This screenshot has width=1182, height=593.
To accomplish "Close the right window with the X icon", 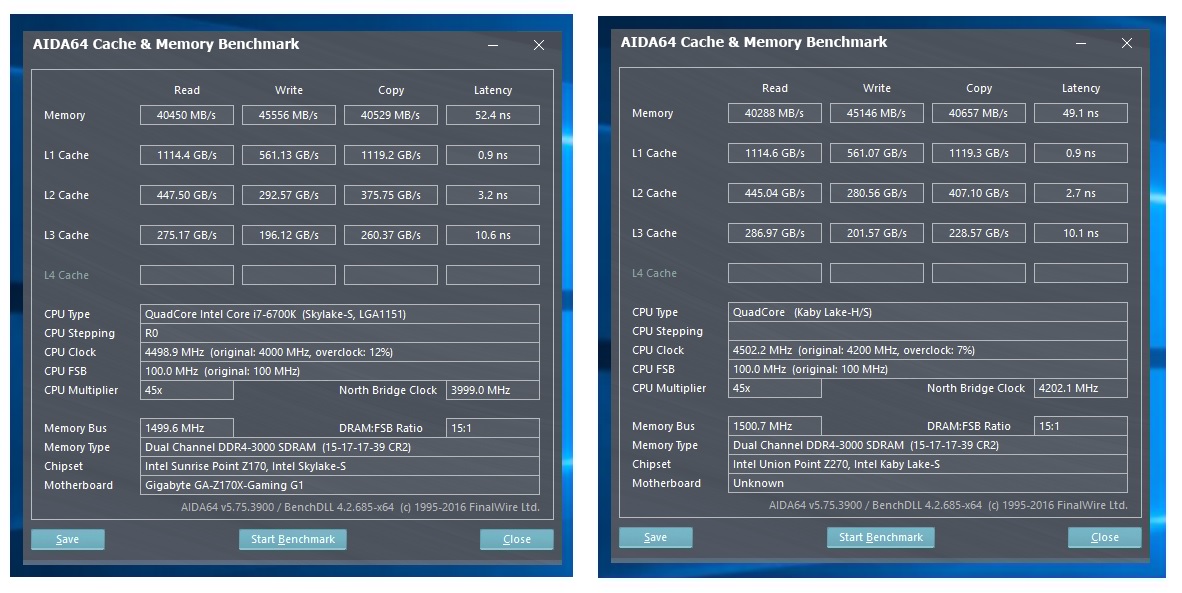I will pos(1127,43).
